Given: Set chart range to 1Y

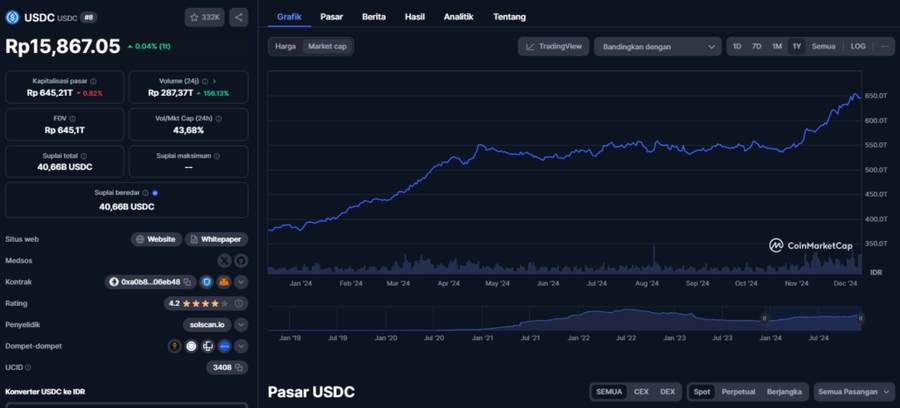Looking at the screenshot, I should tap(797, 46).
